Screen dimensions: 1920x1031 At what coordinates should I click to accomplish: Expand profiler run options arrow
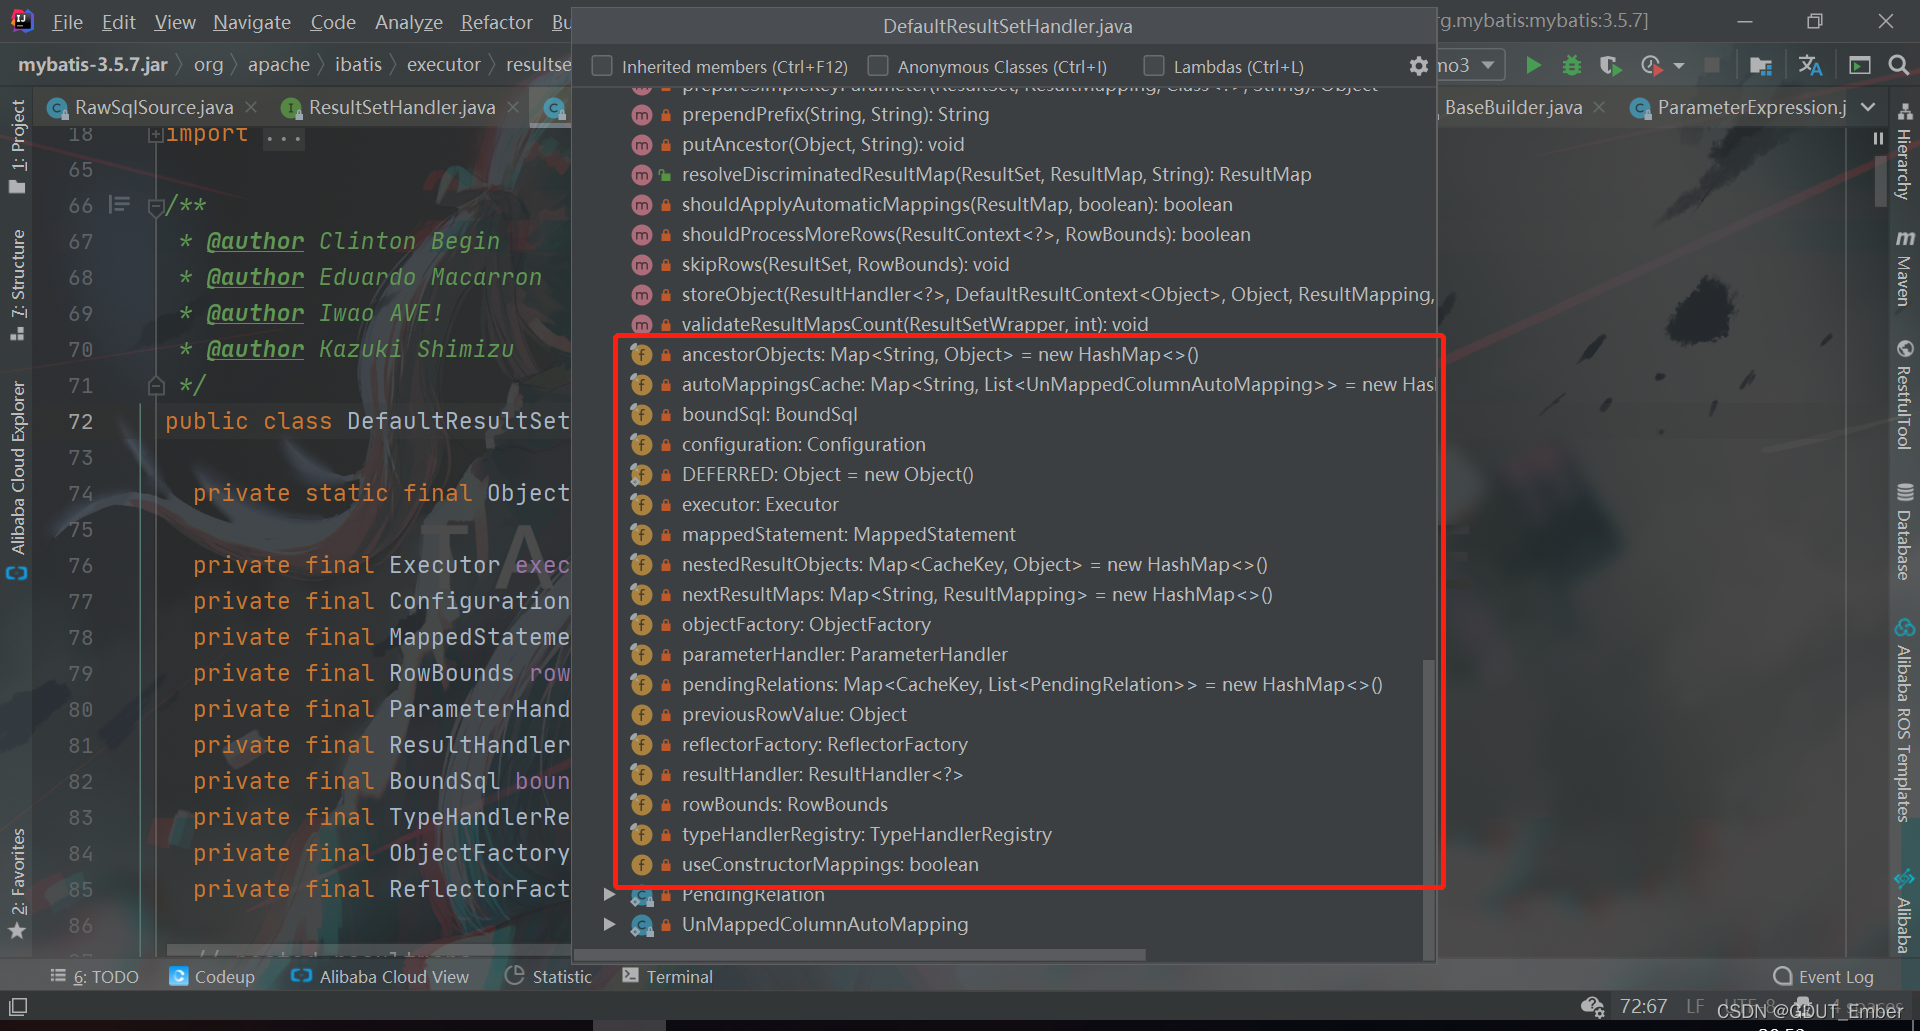[x=1679, y=66]
